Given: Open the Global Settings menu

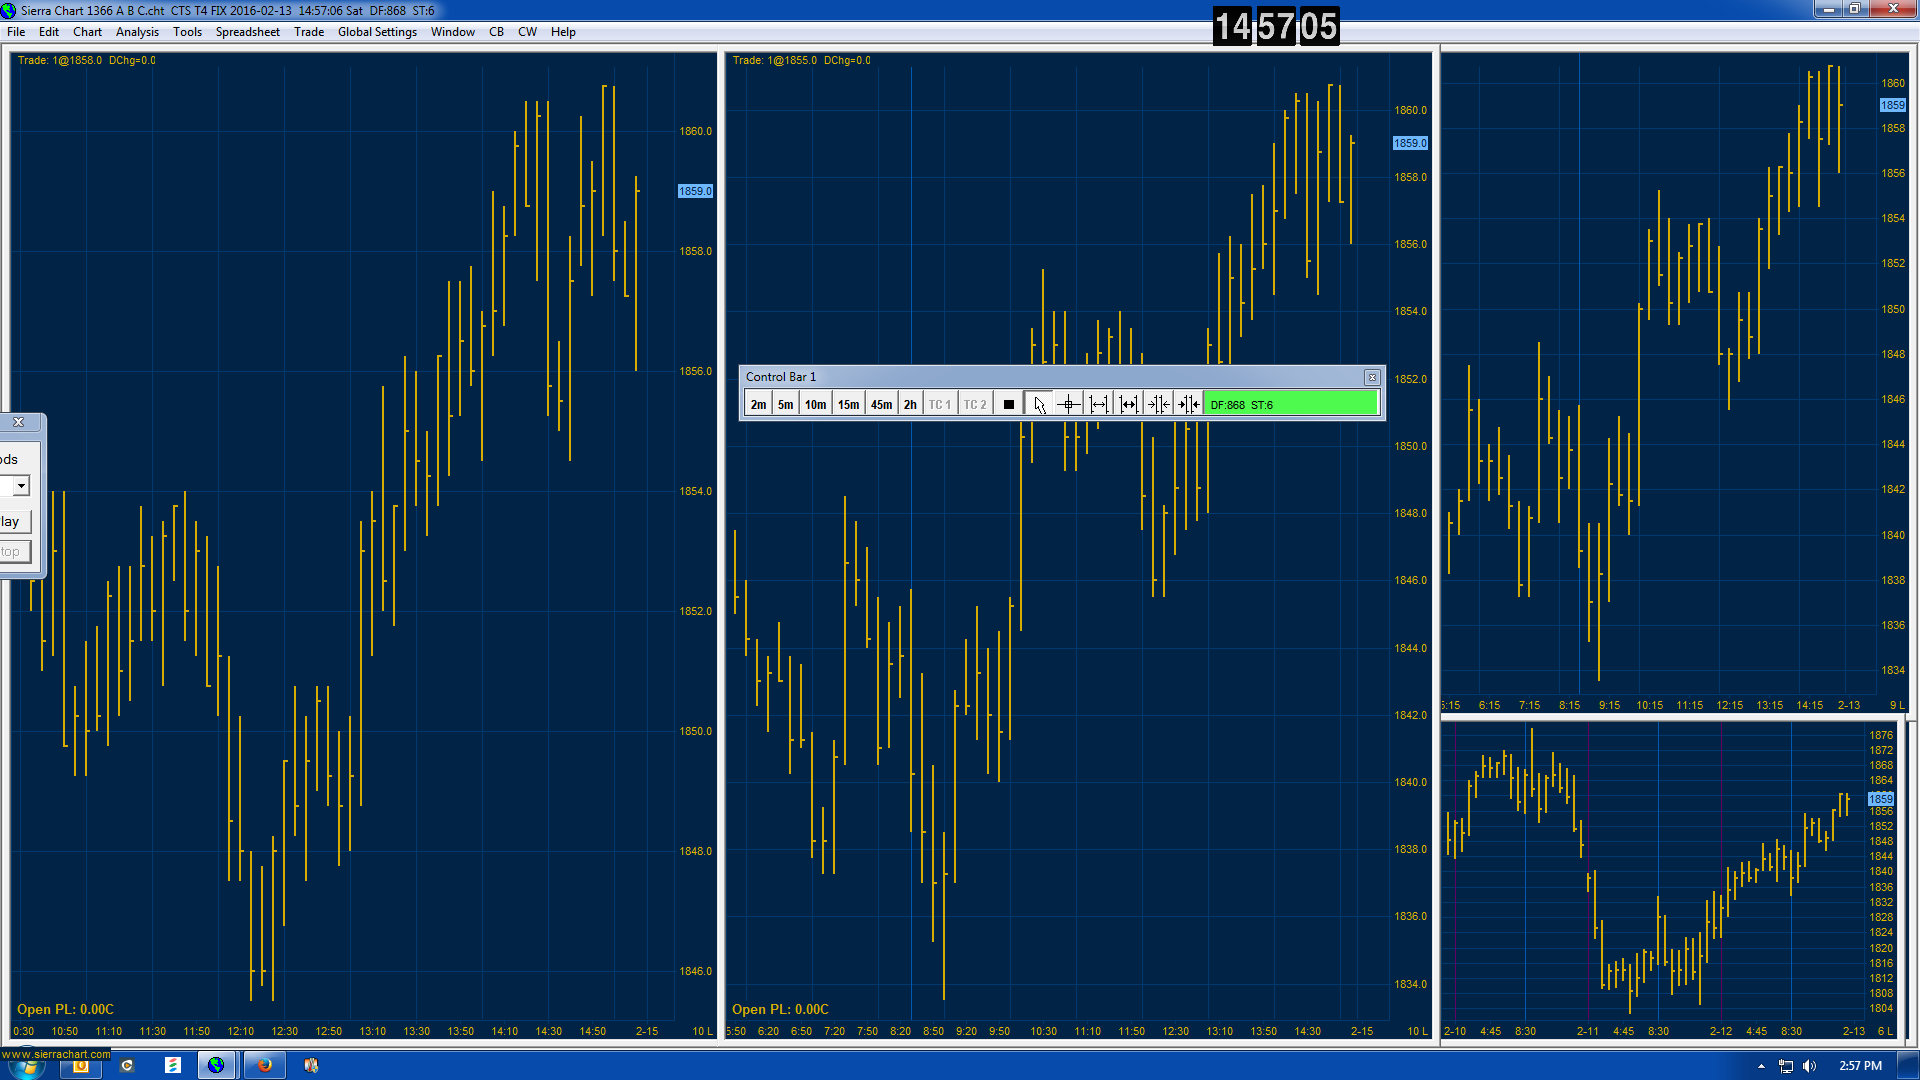Looking at the screenshot, I should (x=377, y=32).
